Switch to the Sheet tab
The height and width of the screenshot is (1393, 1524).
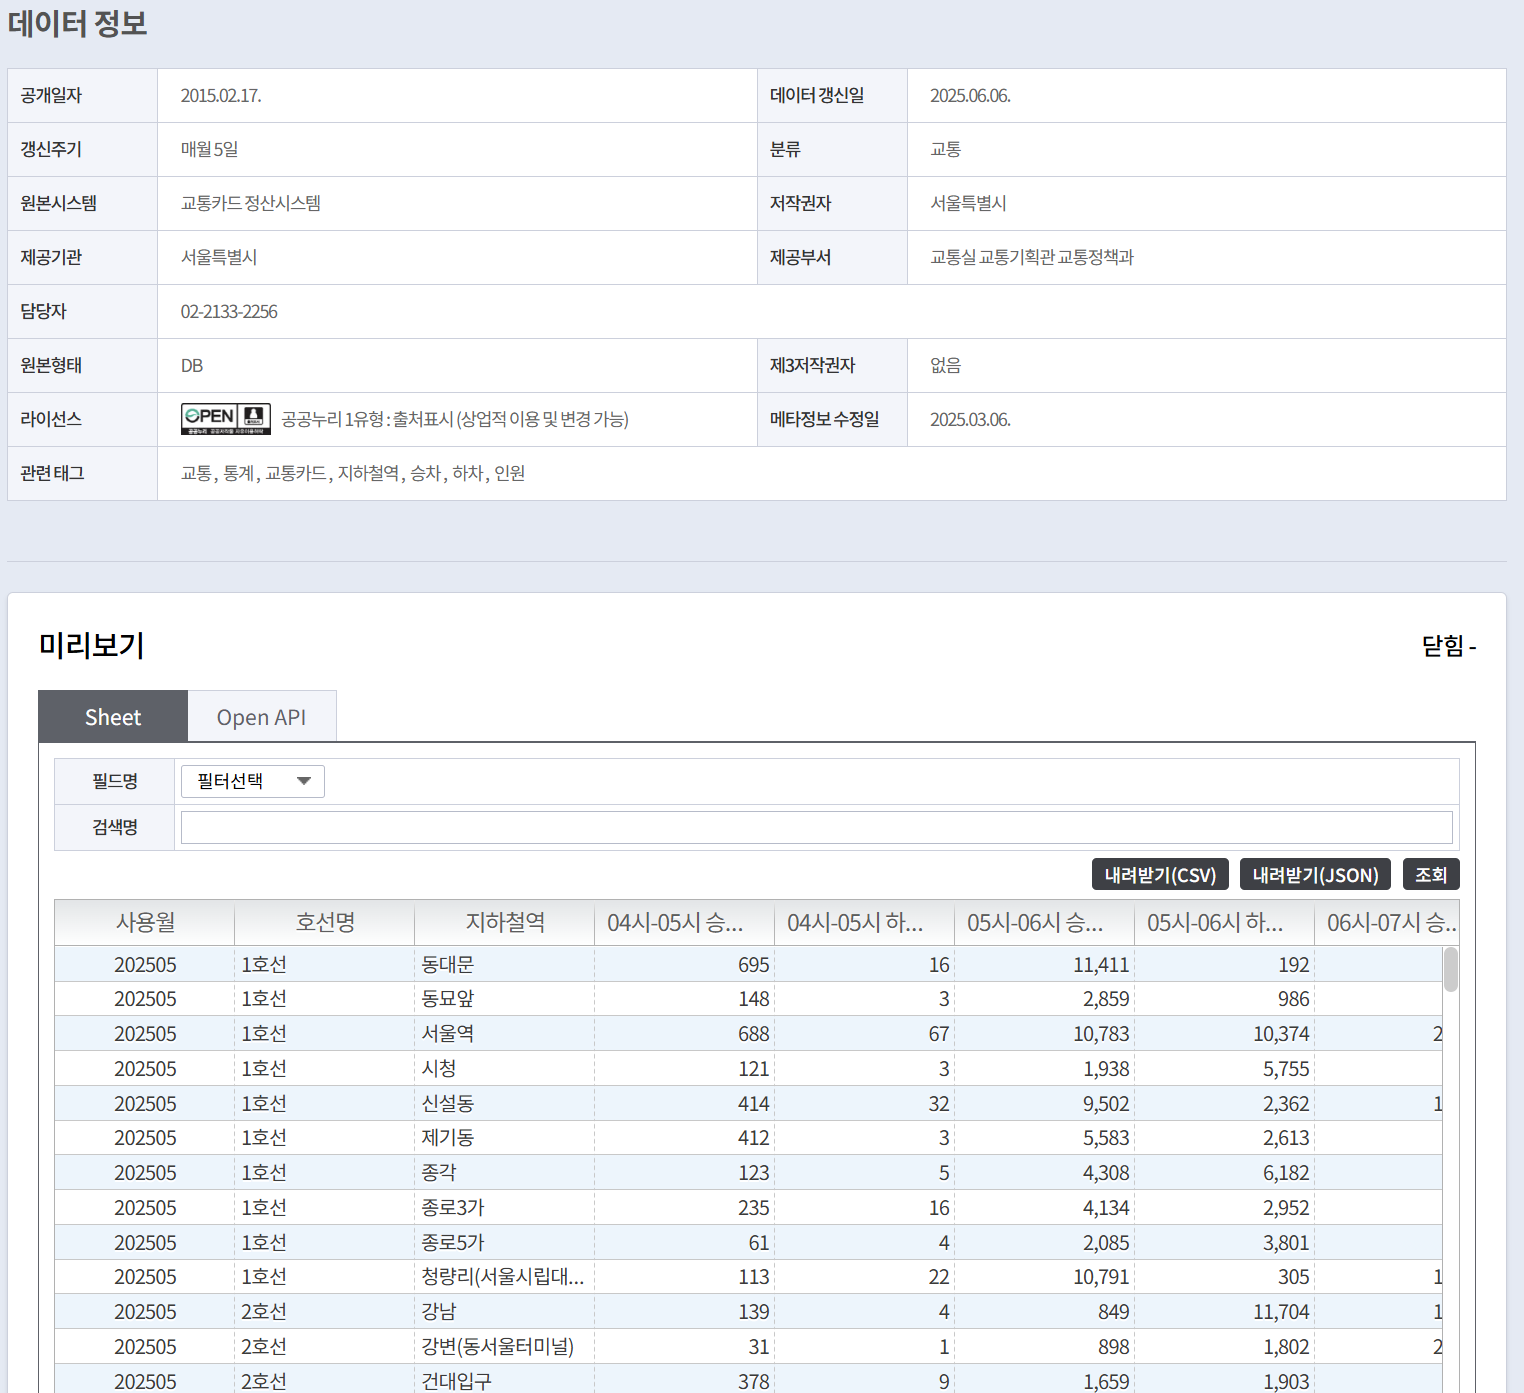click(113, 717)
